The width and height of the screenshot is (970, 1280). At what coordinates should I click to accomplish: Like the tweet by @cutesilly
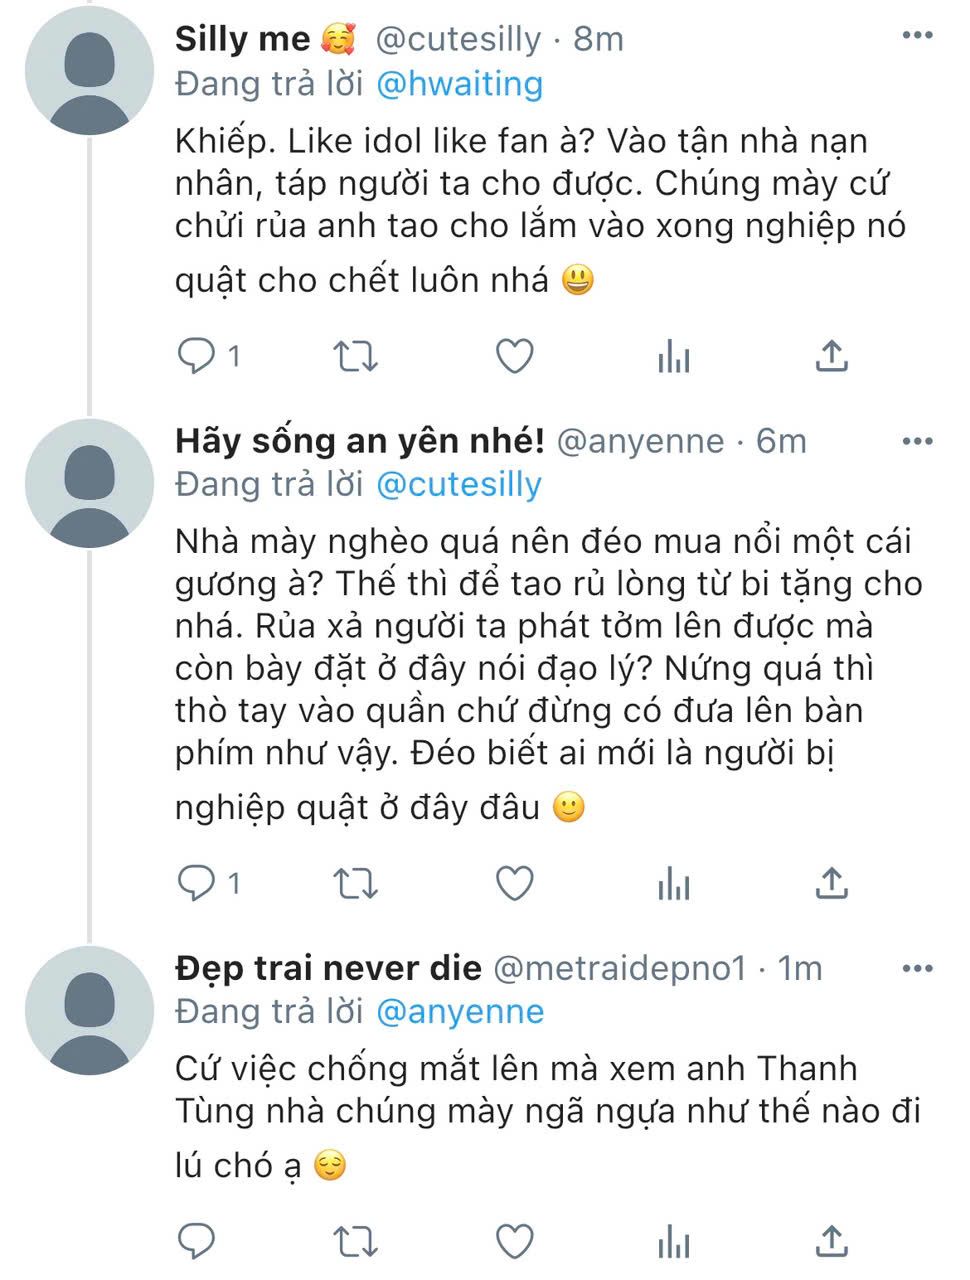(515, 356)
